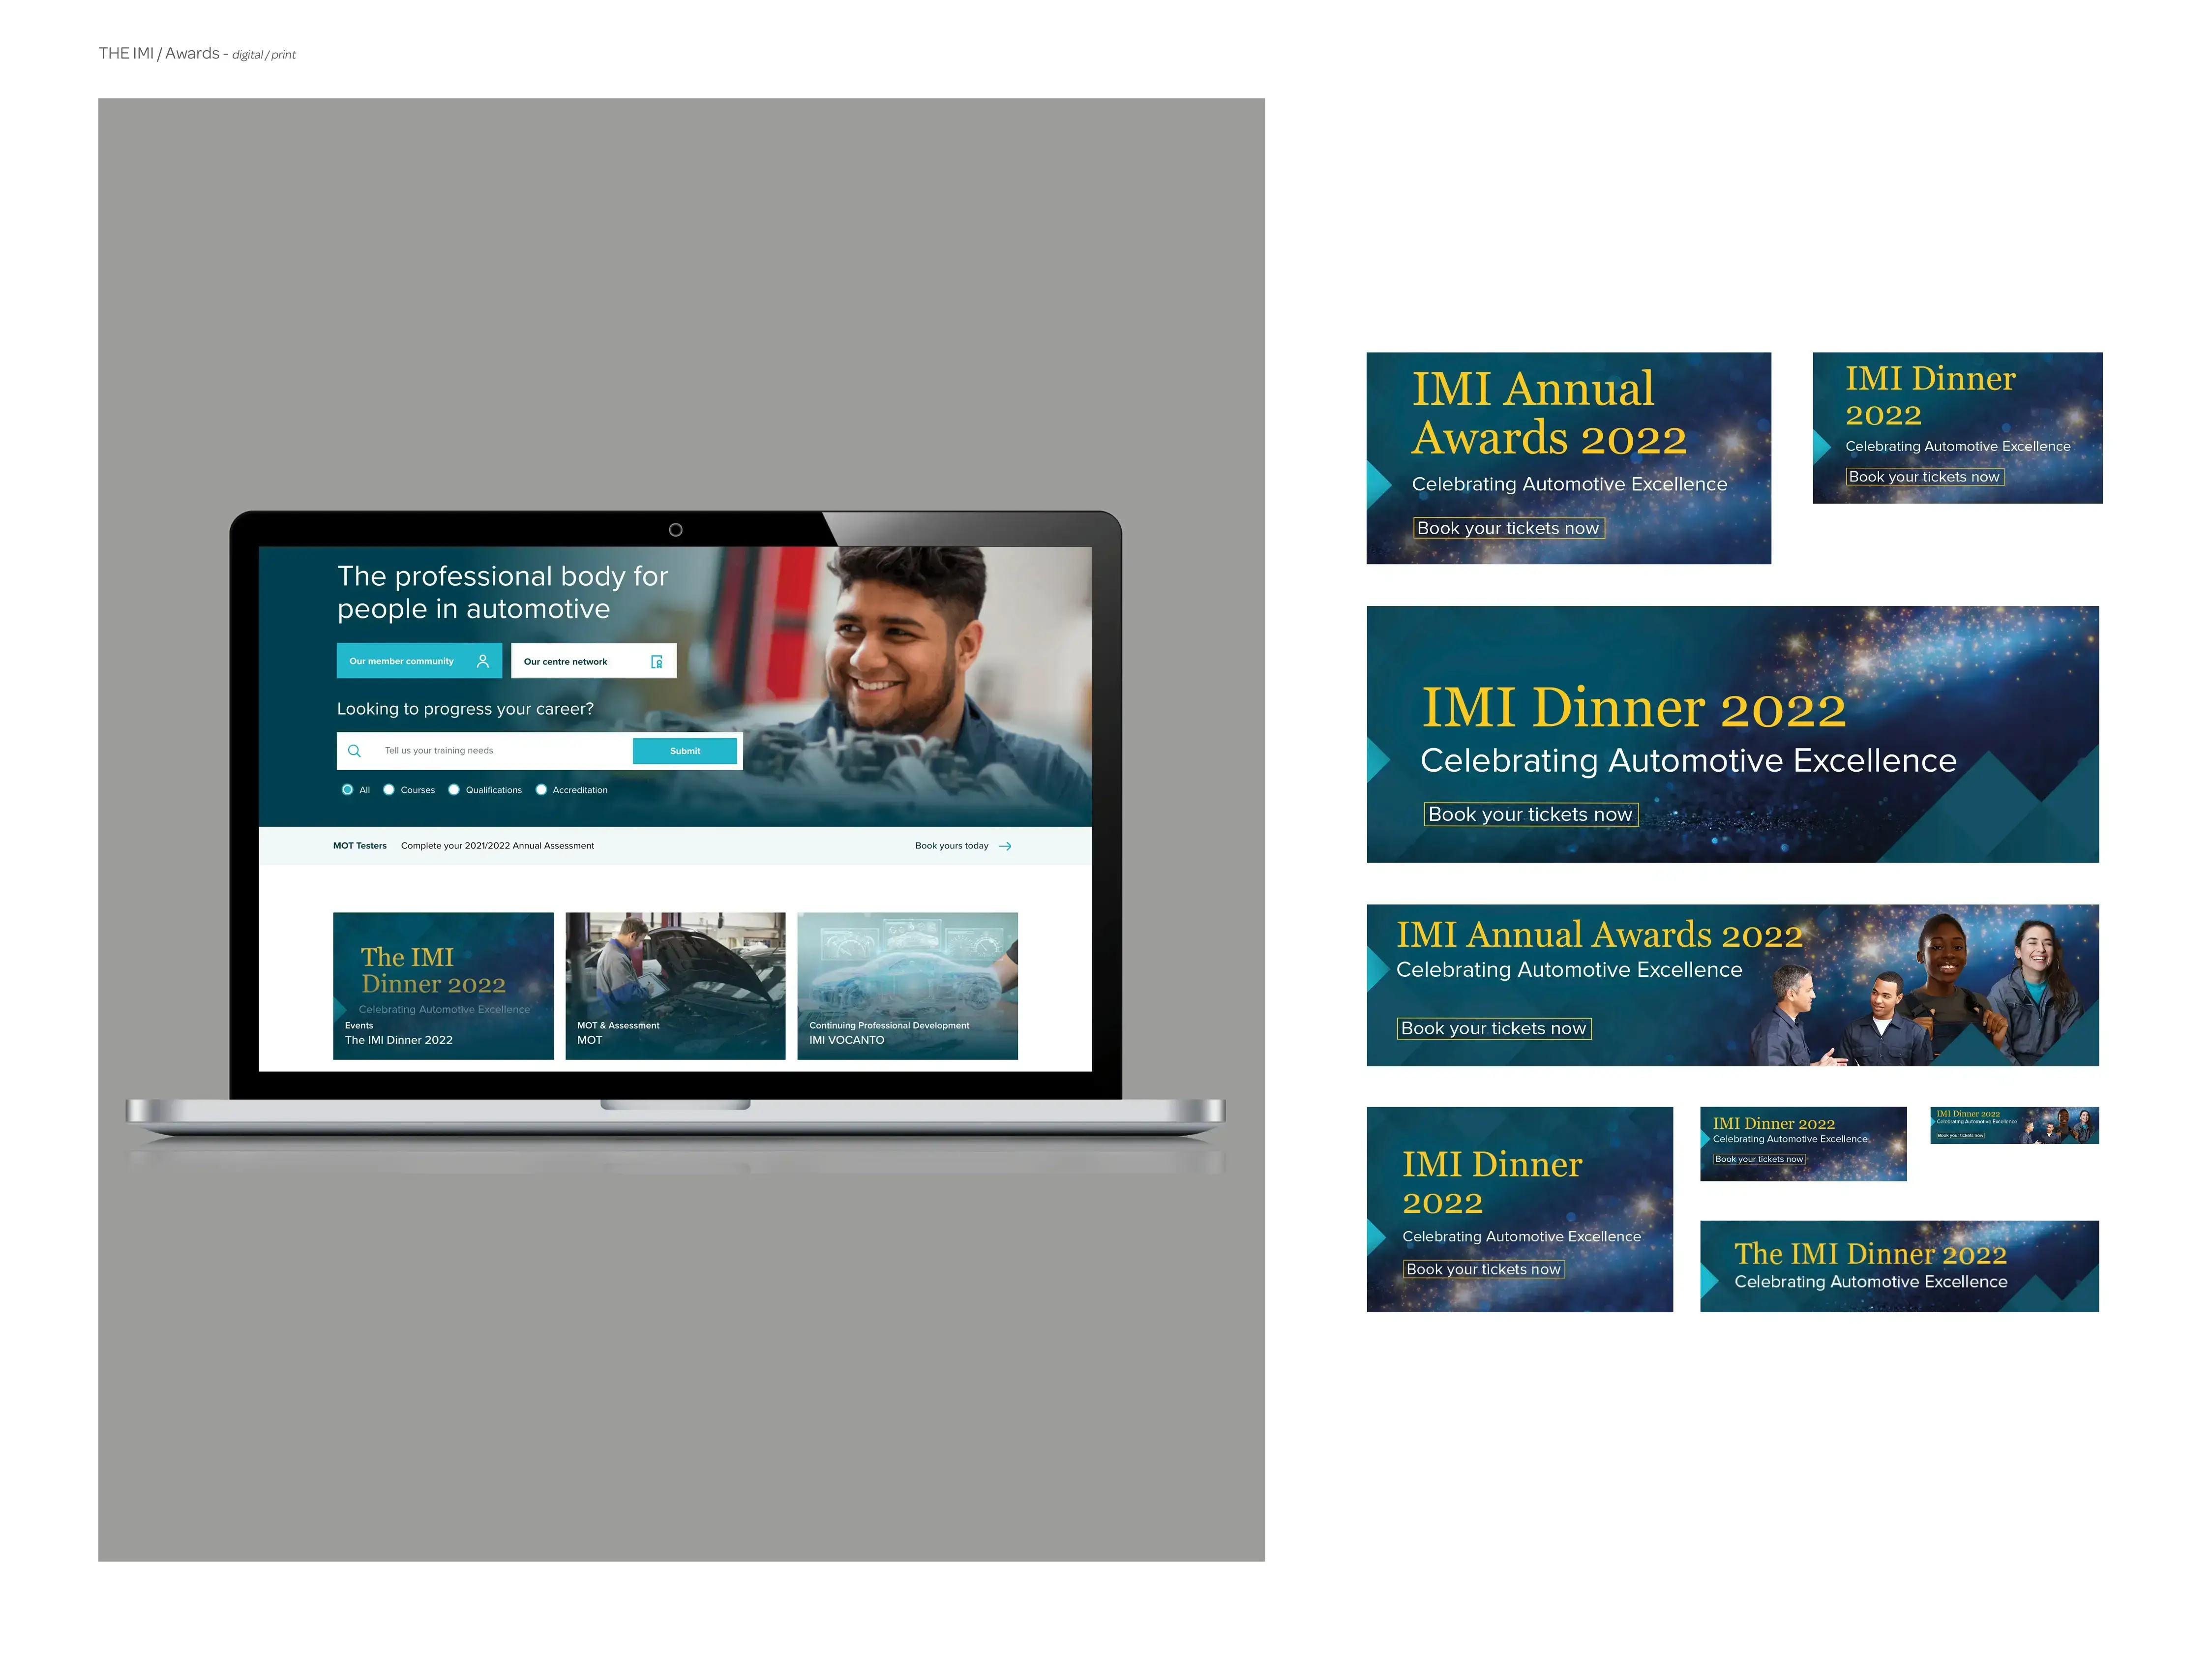This screenshot has width=2212, height=1657.
Task: Click the MOT Testers label
Action: click(x=359, y=846)
